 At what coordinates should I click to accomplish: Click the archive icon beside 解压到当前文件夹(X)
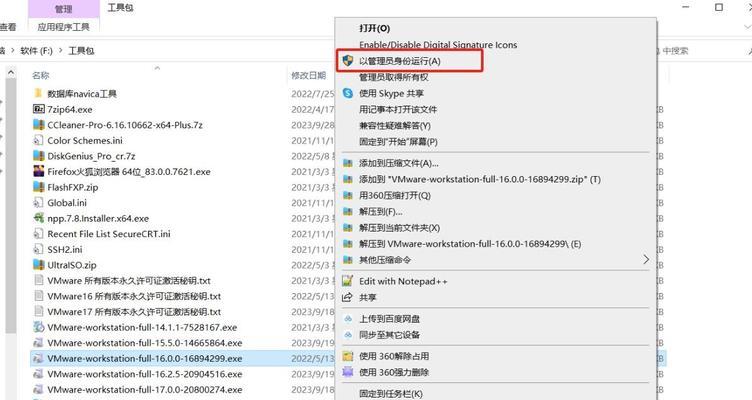coord(348,228)
